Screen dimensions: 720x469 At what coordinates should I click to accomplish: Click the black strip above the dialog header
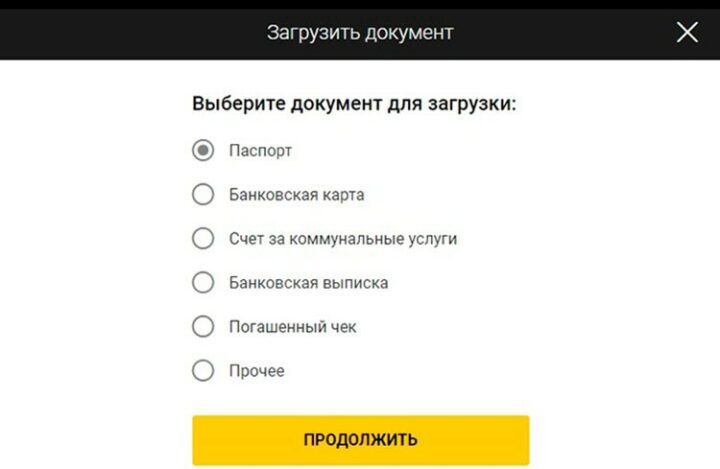pos(360,4)
